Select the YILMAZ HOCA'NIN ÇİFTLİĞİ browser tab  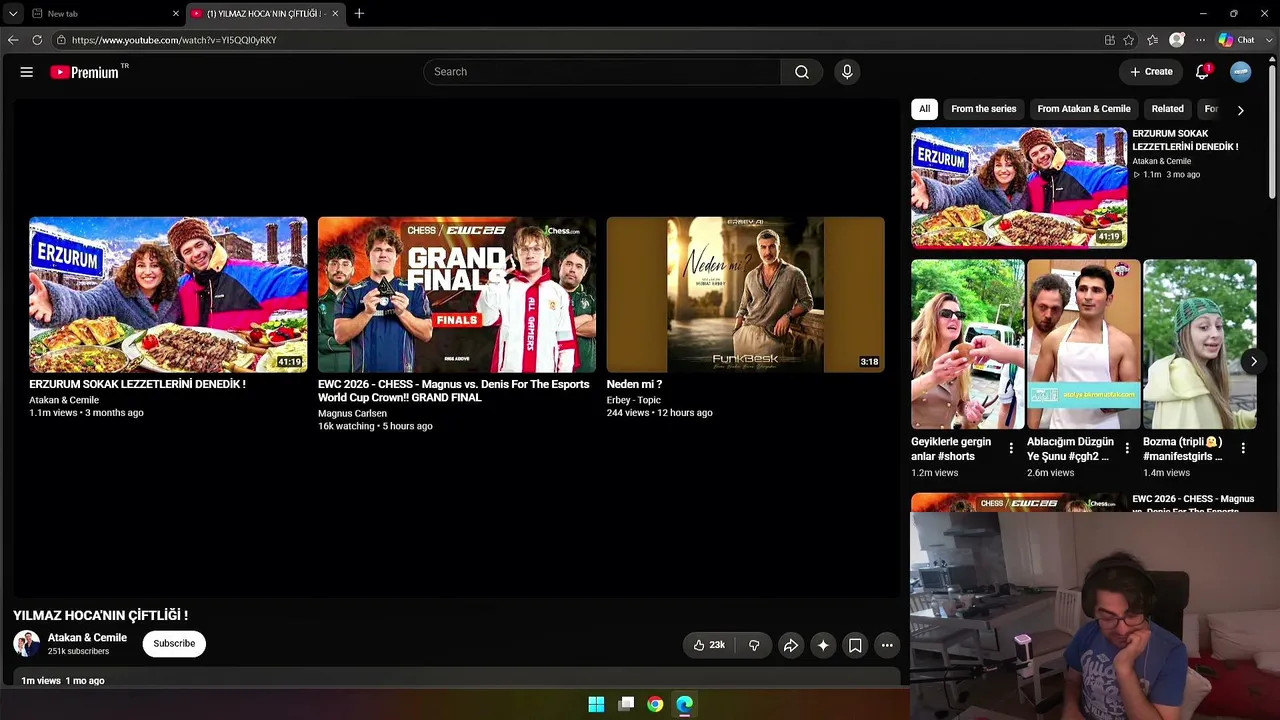pos(265,14)
